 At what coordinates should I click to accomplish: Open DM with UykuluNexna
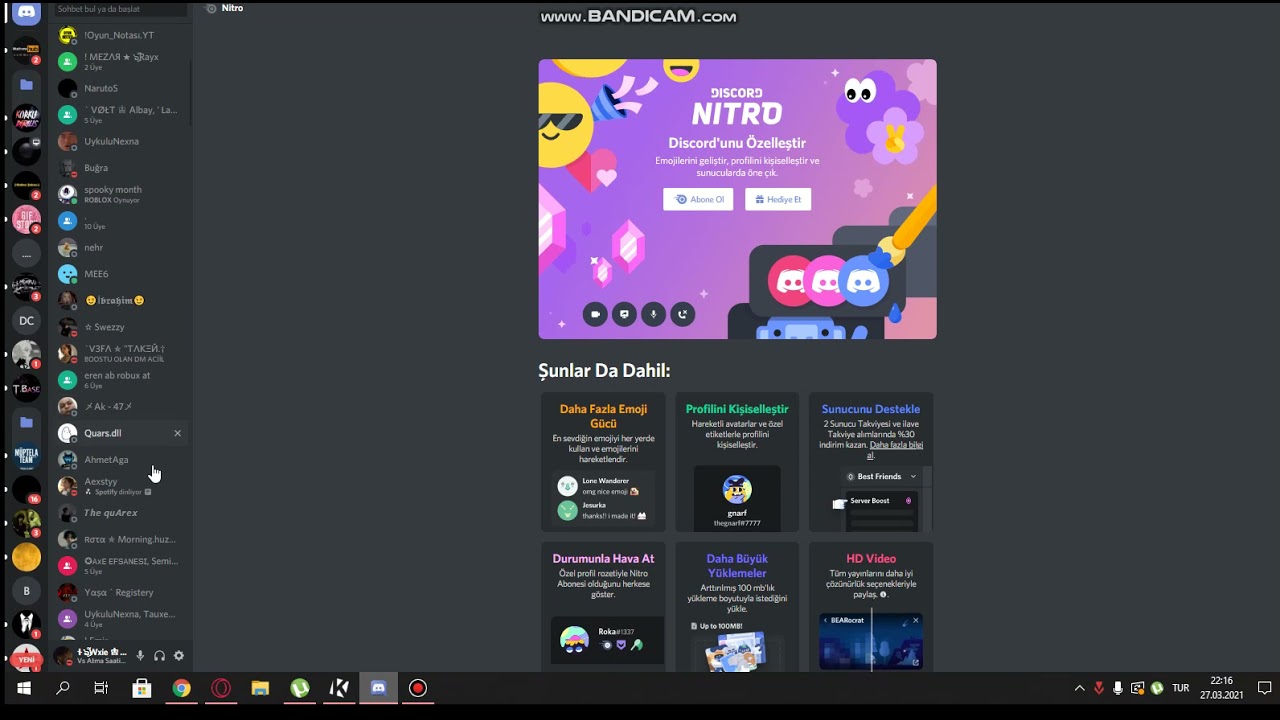point(120,141)
